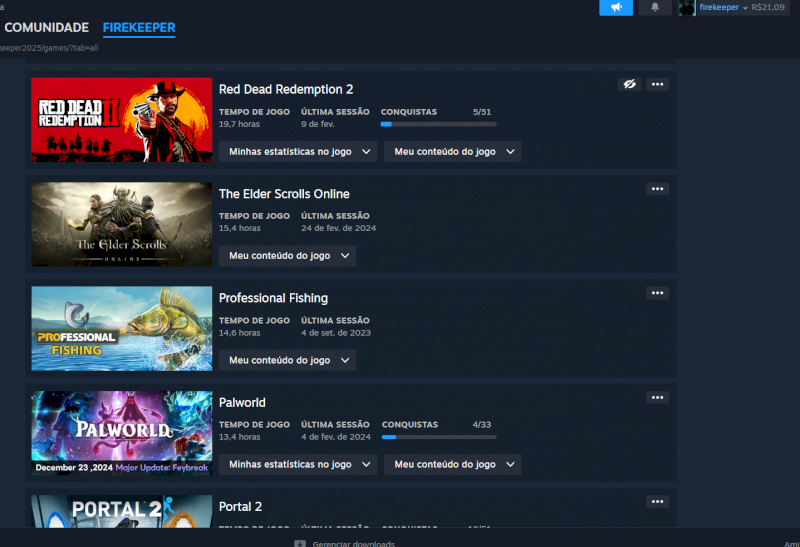Open The Elder Scrolls Online title link

click(284, 194)
